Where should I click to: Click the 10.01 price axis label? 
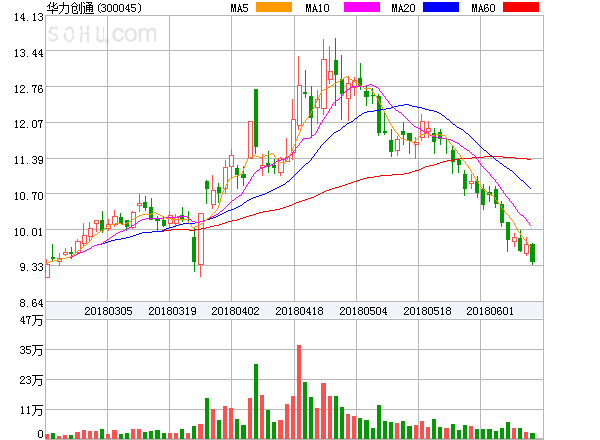pos(29,232)
